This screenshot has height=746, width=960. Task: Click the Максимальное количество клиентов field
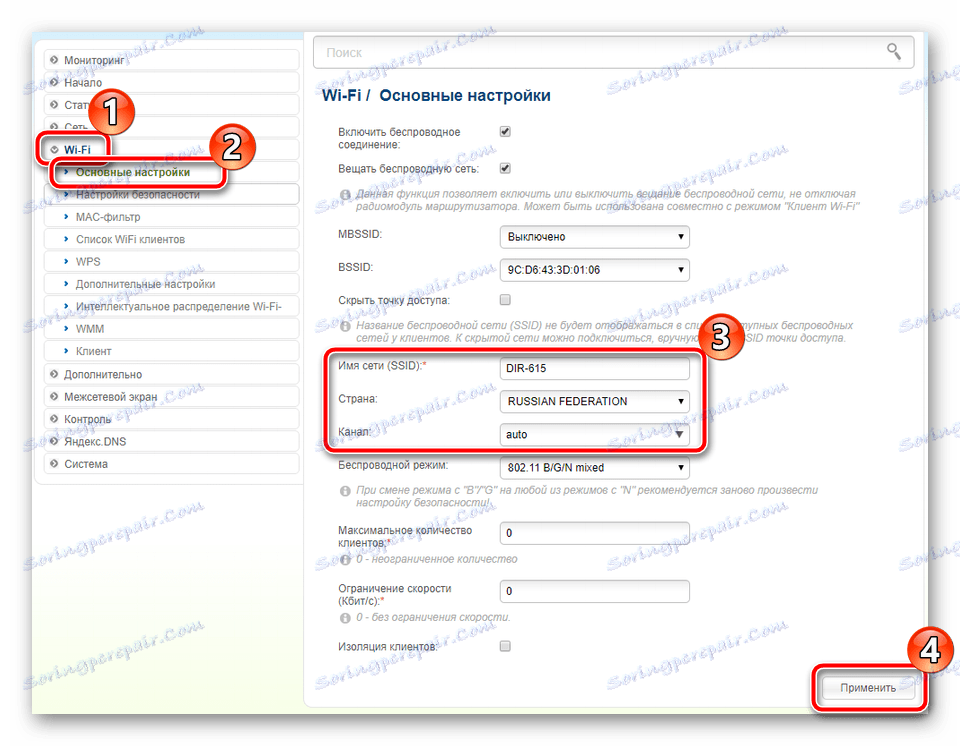point(594,533)
